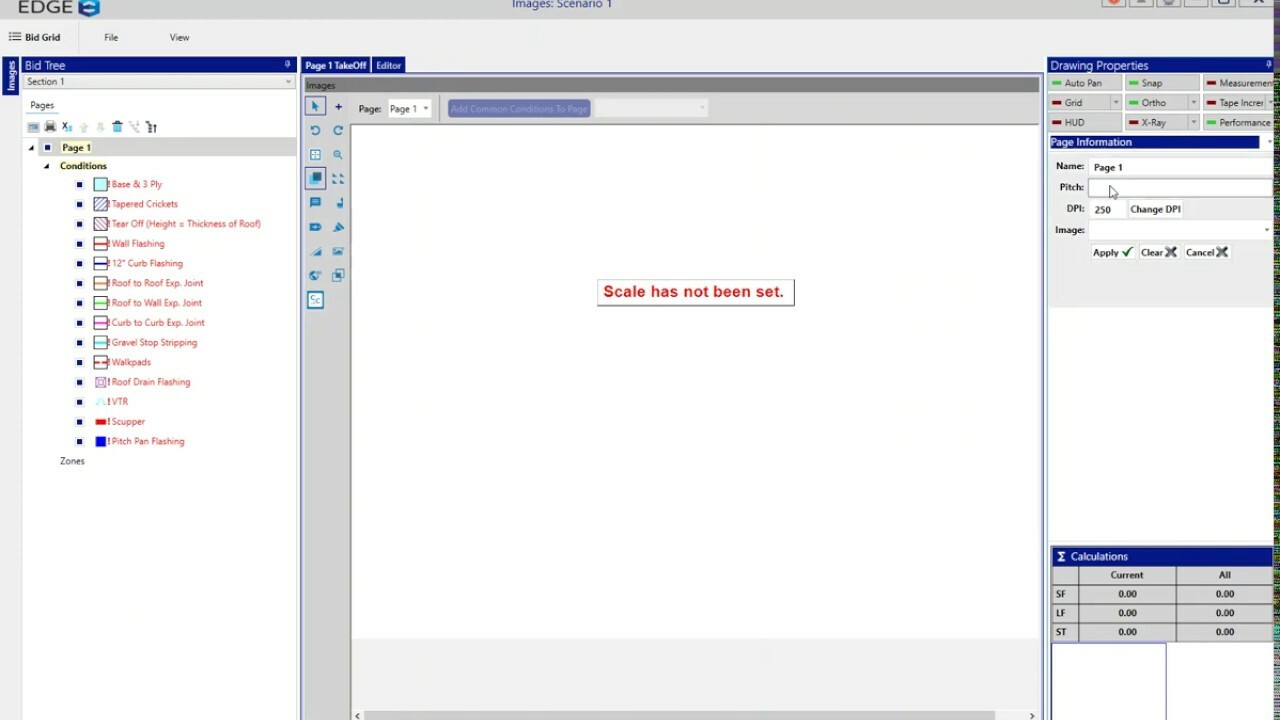The width and height of the screenshot is (1280, 720).
Task: Click the Change DPI button
Action: pyautogui.click(x=1155, y=210)
